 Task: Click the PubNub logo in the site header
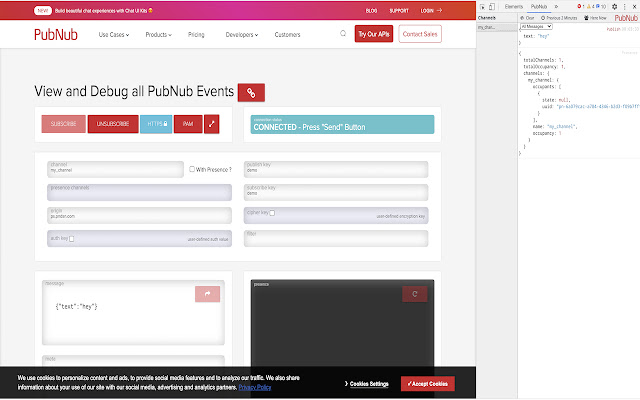[56, 35]
